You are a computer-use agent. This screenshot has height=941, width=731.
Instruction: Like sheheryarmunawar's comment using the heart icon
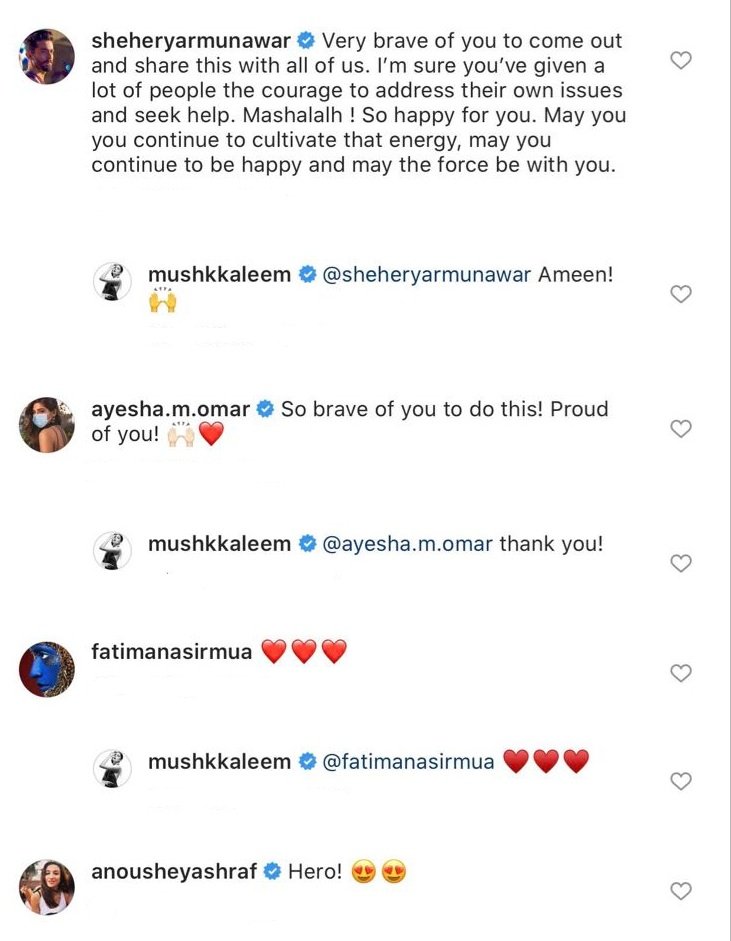[681, 60]
